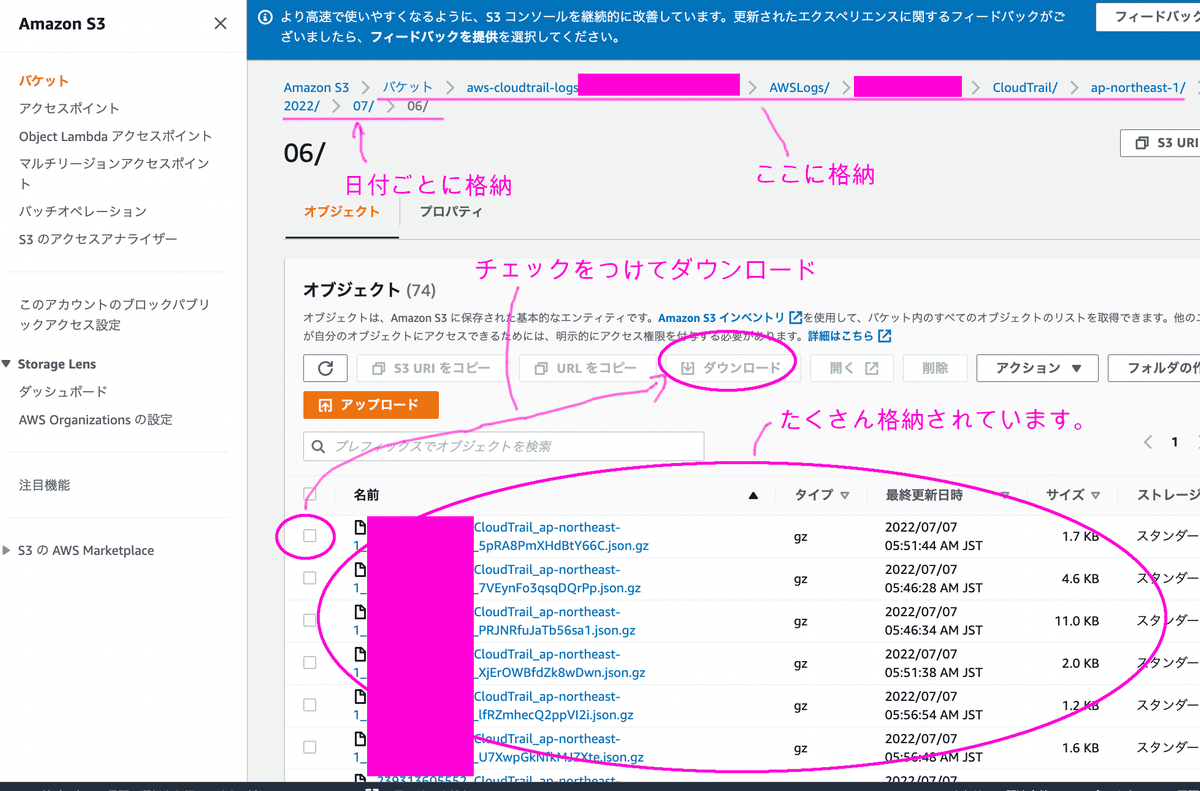Open the 詳細はこちら link

pyautogui.click(x=849, y=336)
